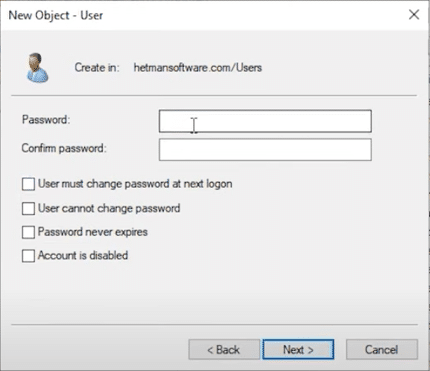Click the hetmansoftware.com/Users path text

198,68
